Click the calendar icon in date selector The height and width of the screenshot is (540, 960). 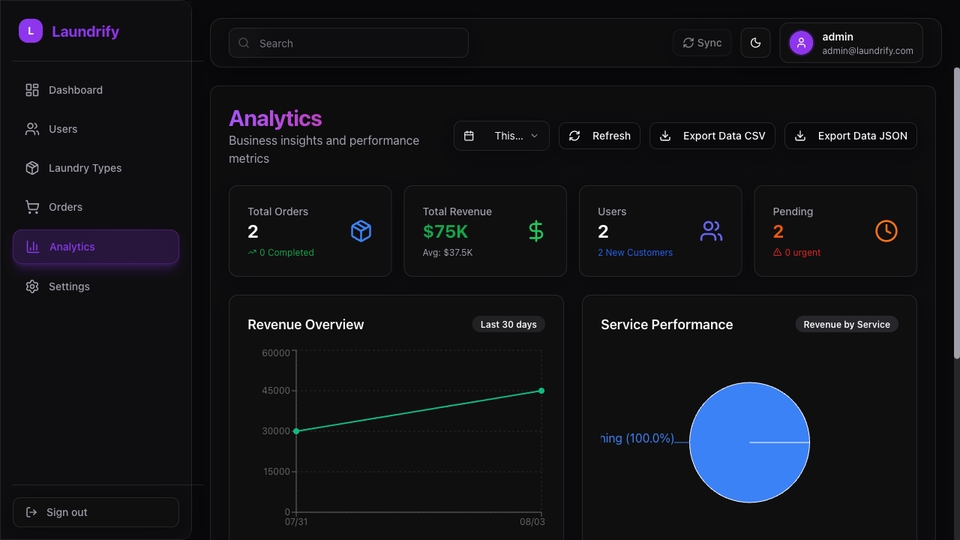coord(469,136)
